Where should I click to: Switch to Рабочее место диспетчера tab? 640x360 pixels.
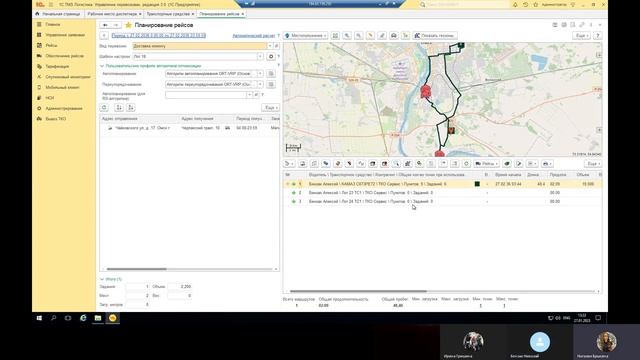tap(112, 14)
